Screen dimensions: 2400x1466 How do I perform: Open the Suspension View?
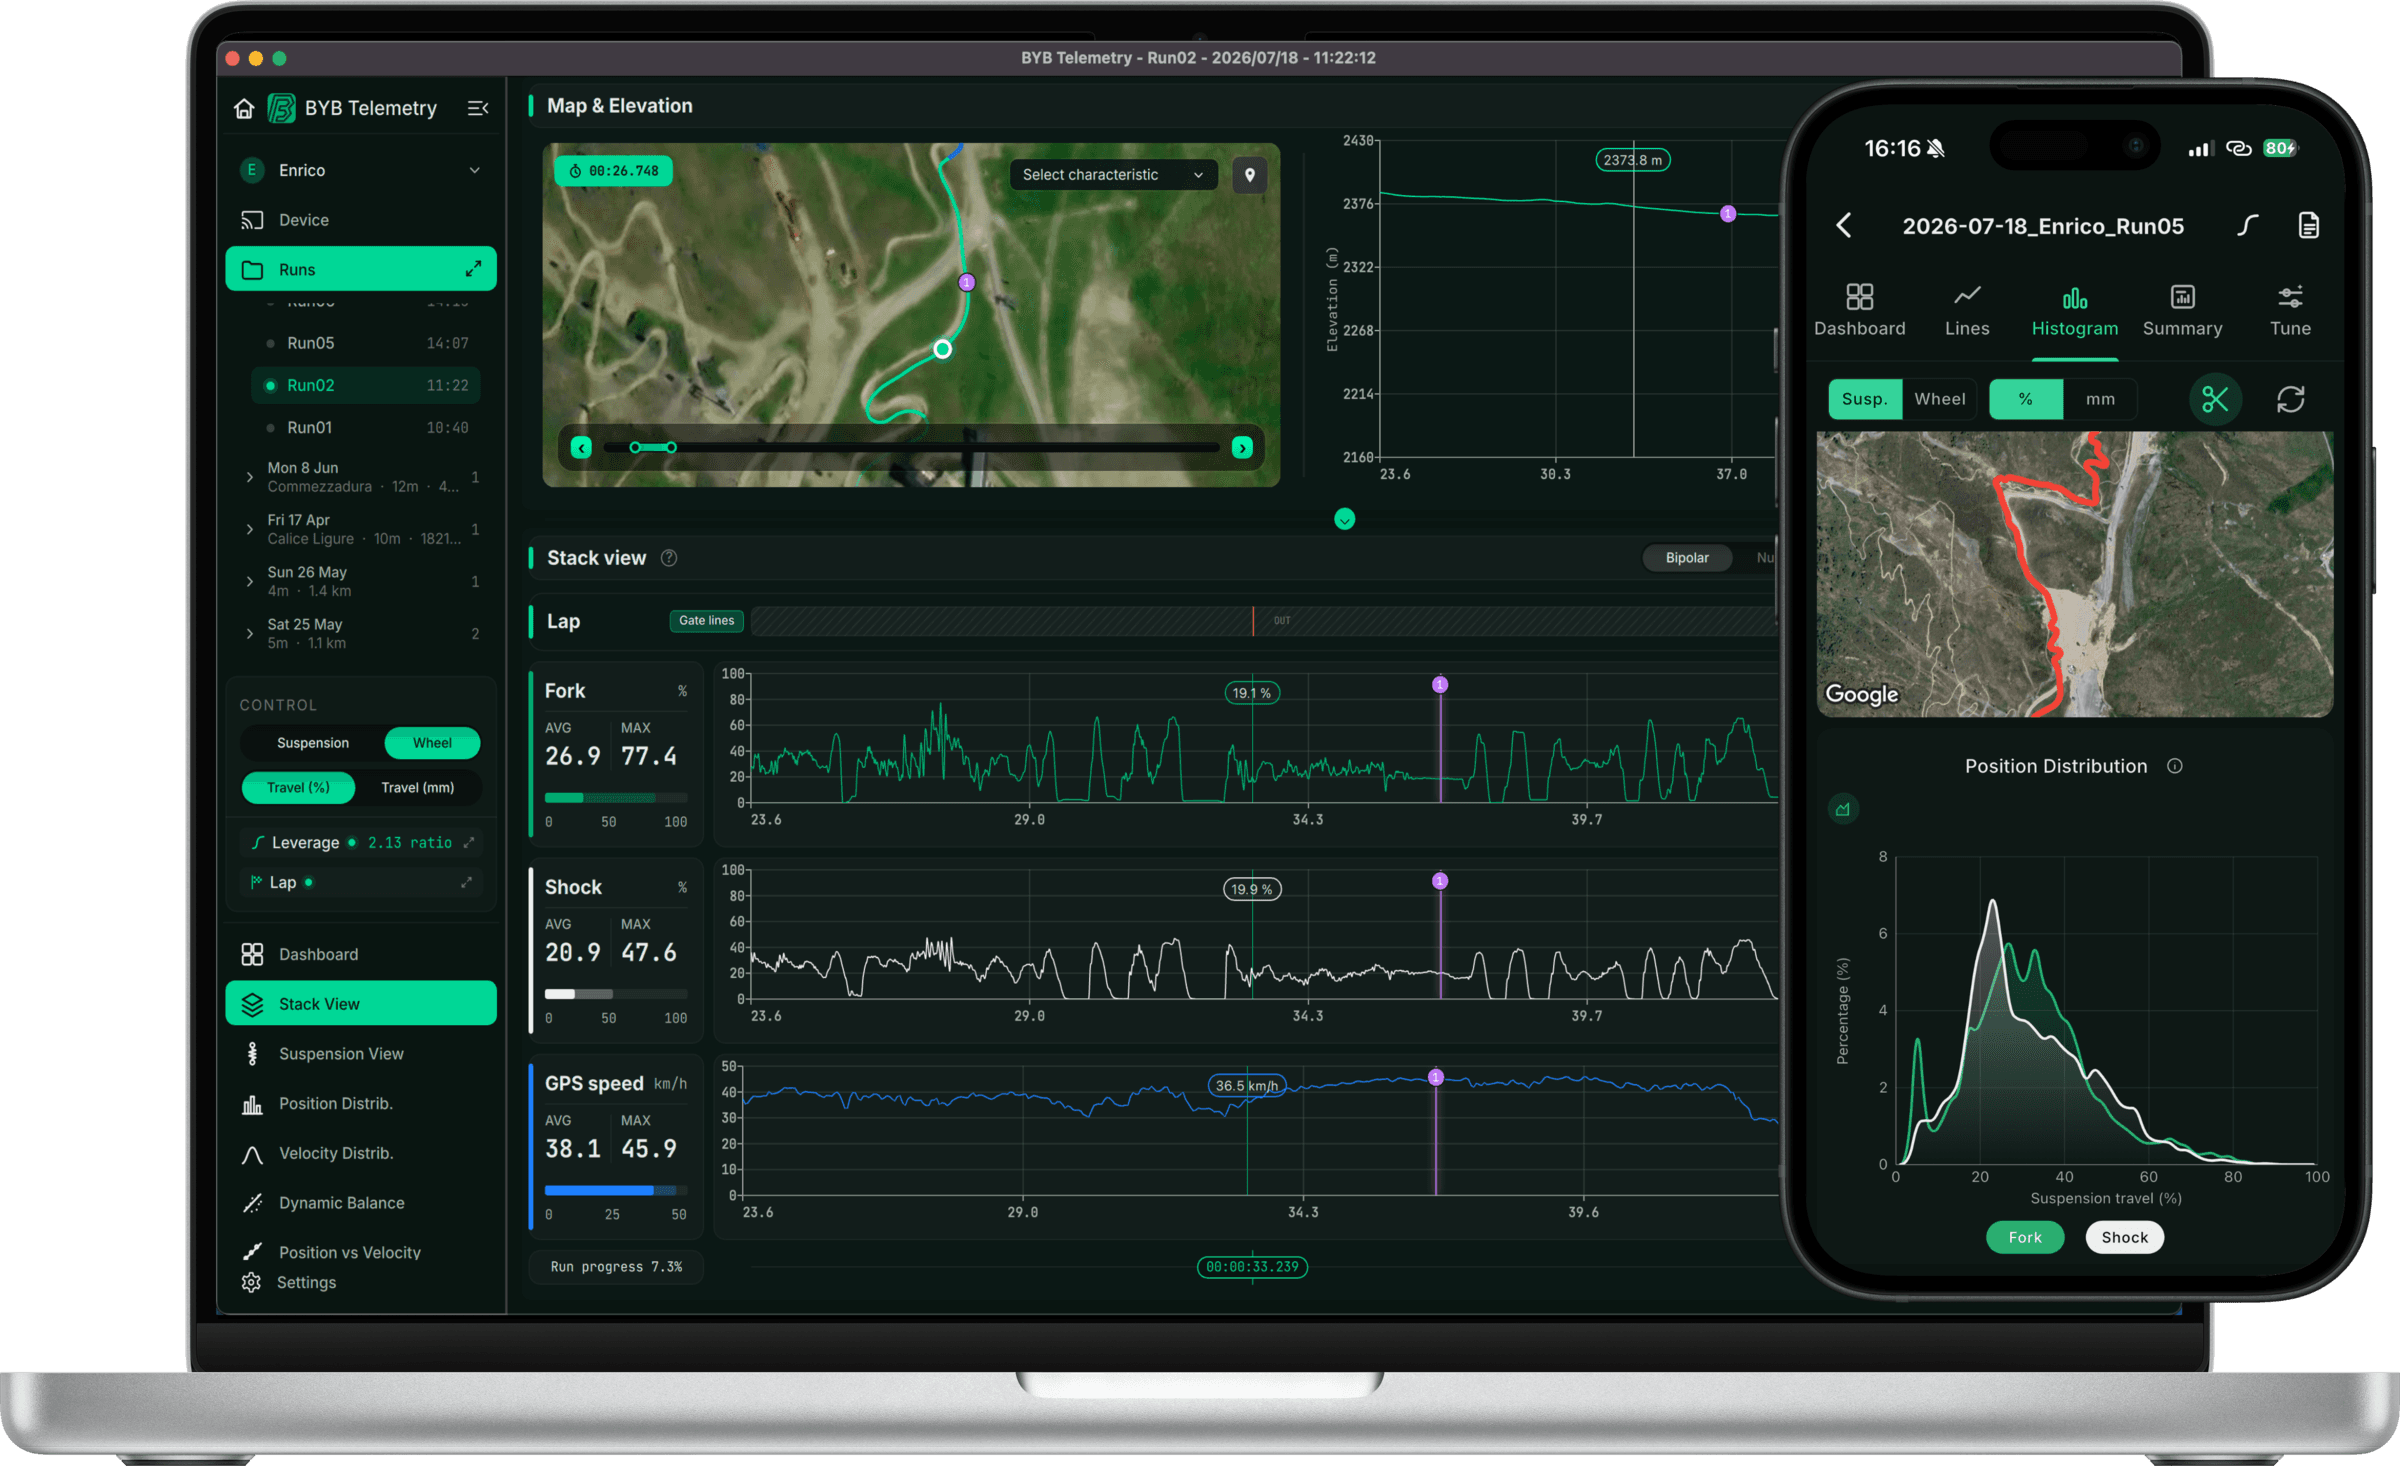tap(361, 1053)
